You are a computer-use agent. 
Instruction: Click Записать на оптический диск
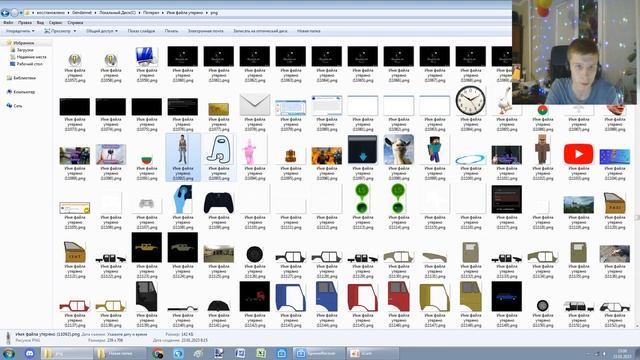(x=260, y=31)
